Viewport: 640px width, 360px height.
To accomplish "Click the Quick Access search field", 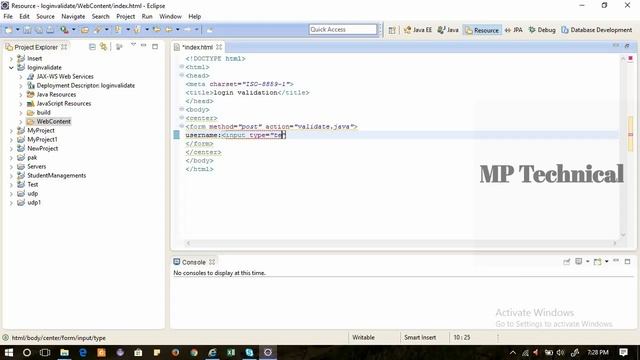I will click(343, 29).
